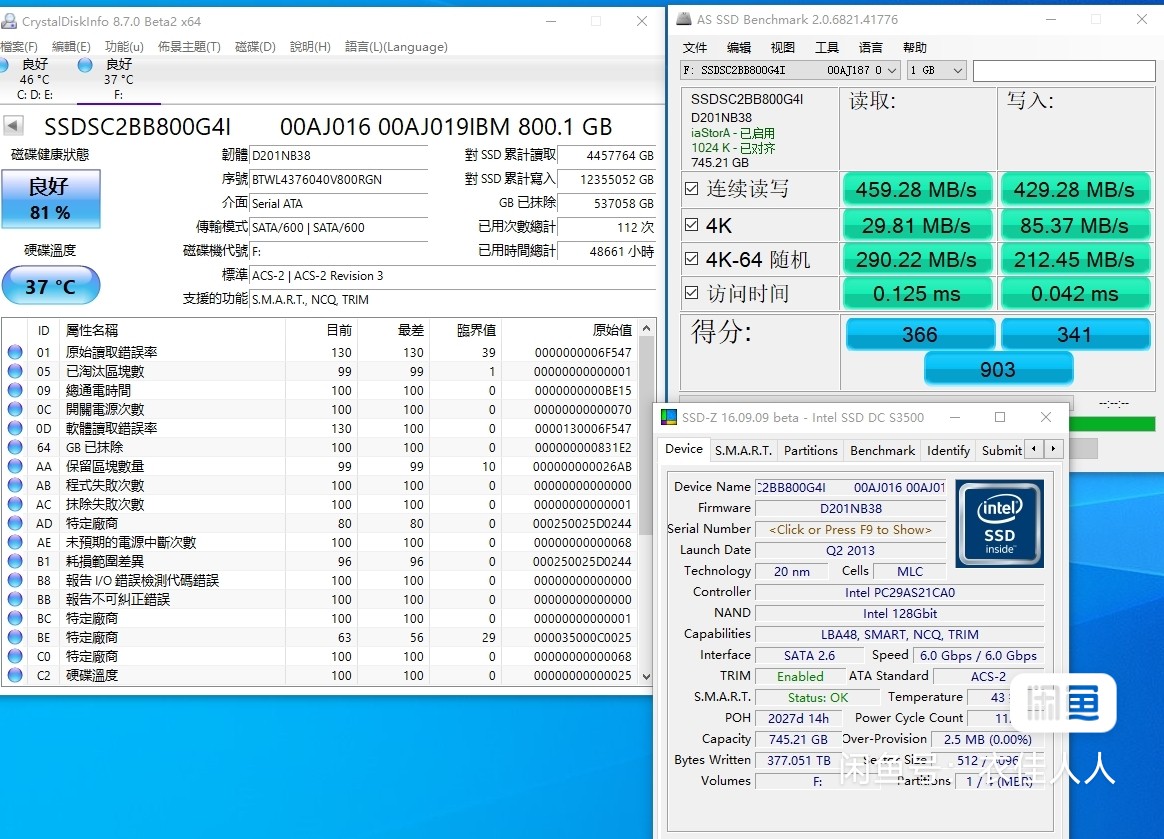Click status orb for attribute AD row
The image size is (1164, 839).
15,523
